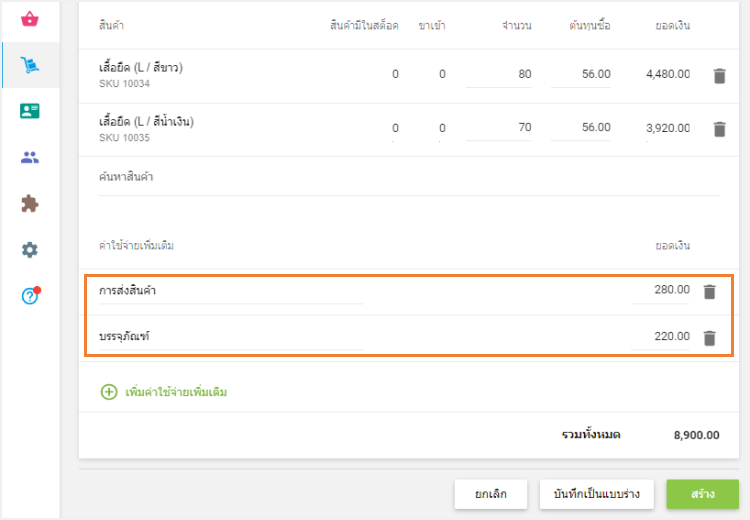Edit the 280.00 shipping cost amount
This screenshot has height=520, width=750.
pyautogui.click(x=661, y=291)
